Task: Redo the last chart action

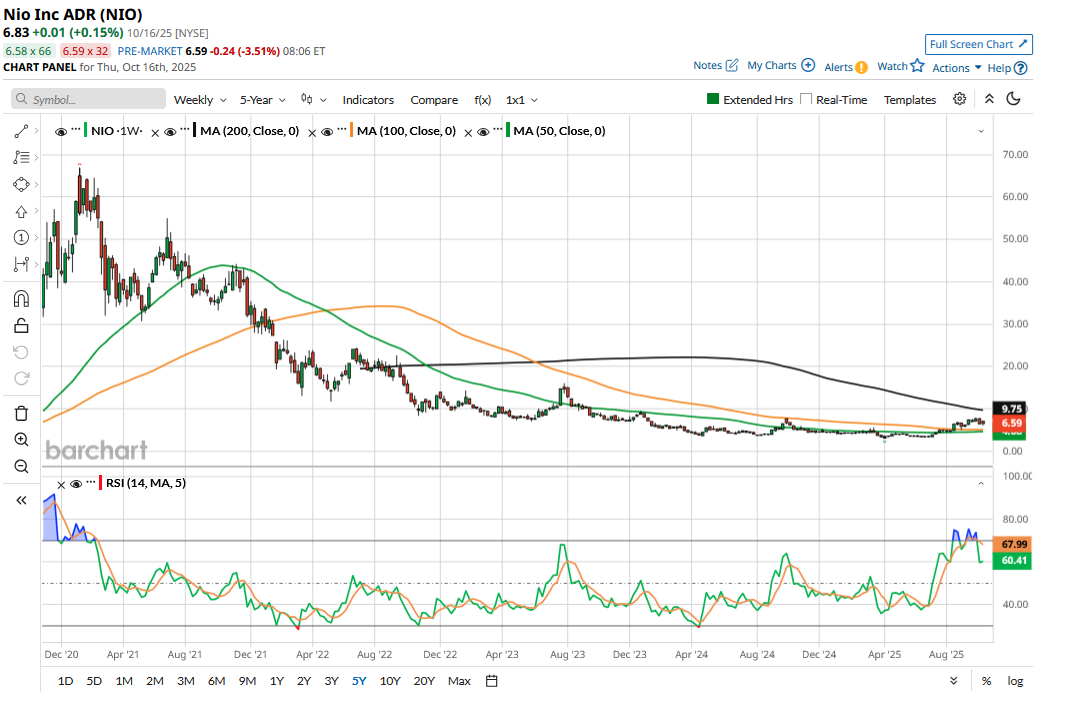Action: 21,378
